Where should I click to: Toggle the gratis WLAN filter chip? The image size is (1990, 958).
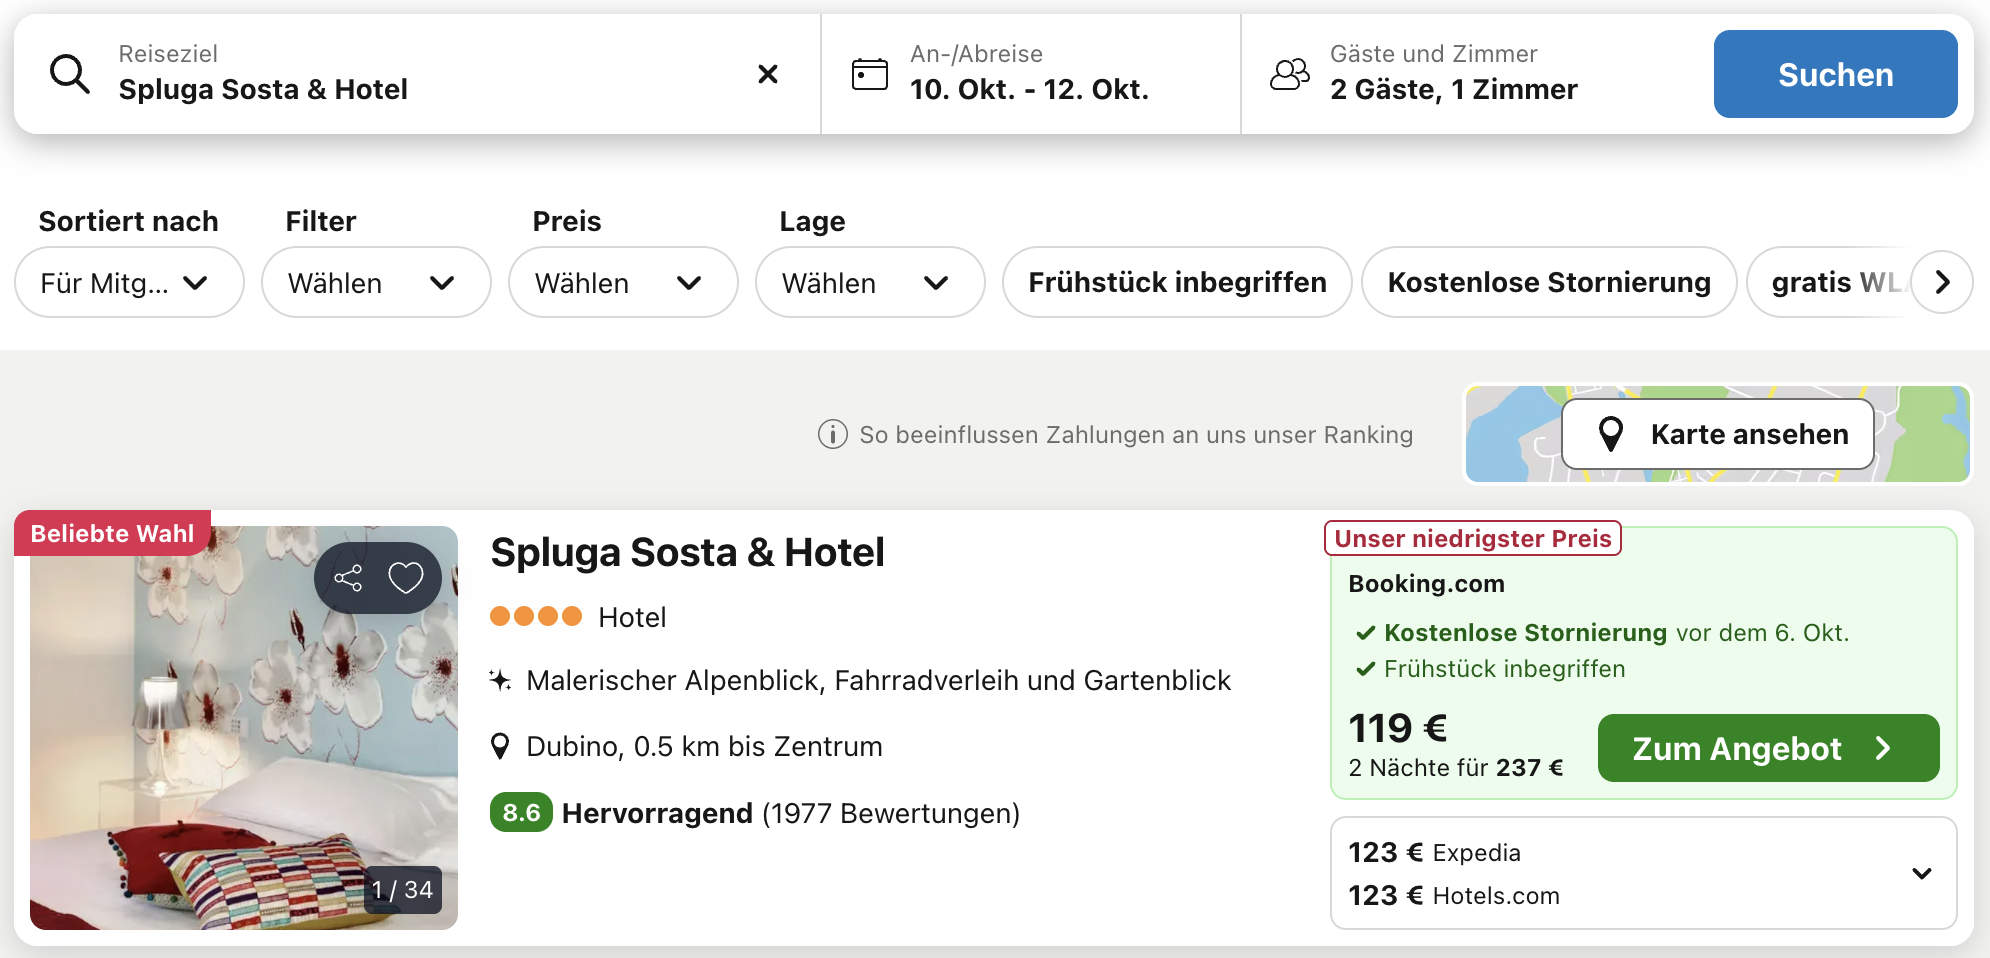pos(1830,282)
